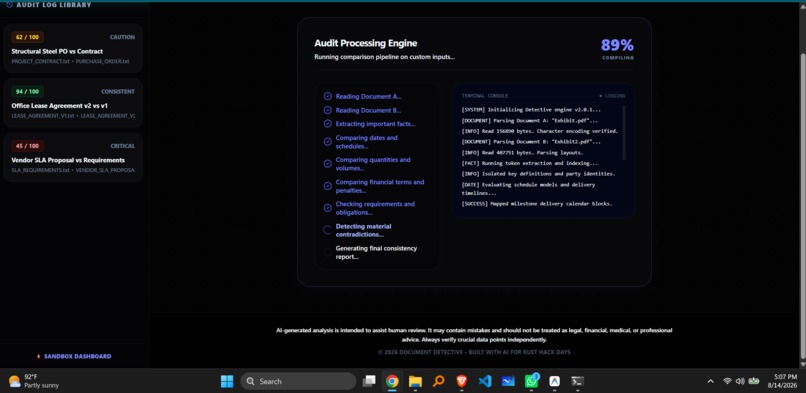This screenshot has width=806, height=393.
Task: Click checkmark icon for Checking requirements and obligations
Action: [x=327, y=208]
